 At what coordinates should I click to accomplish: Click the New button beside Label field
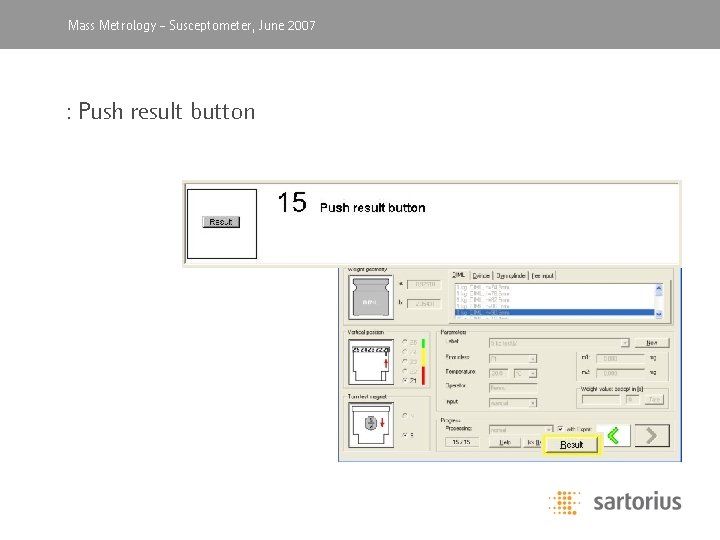[x=652, y=343]
